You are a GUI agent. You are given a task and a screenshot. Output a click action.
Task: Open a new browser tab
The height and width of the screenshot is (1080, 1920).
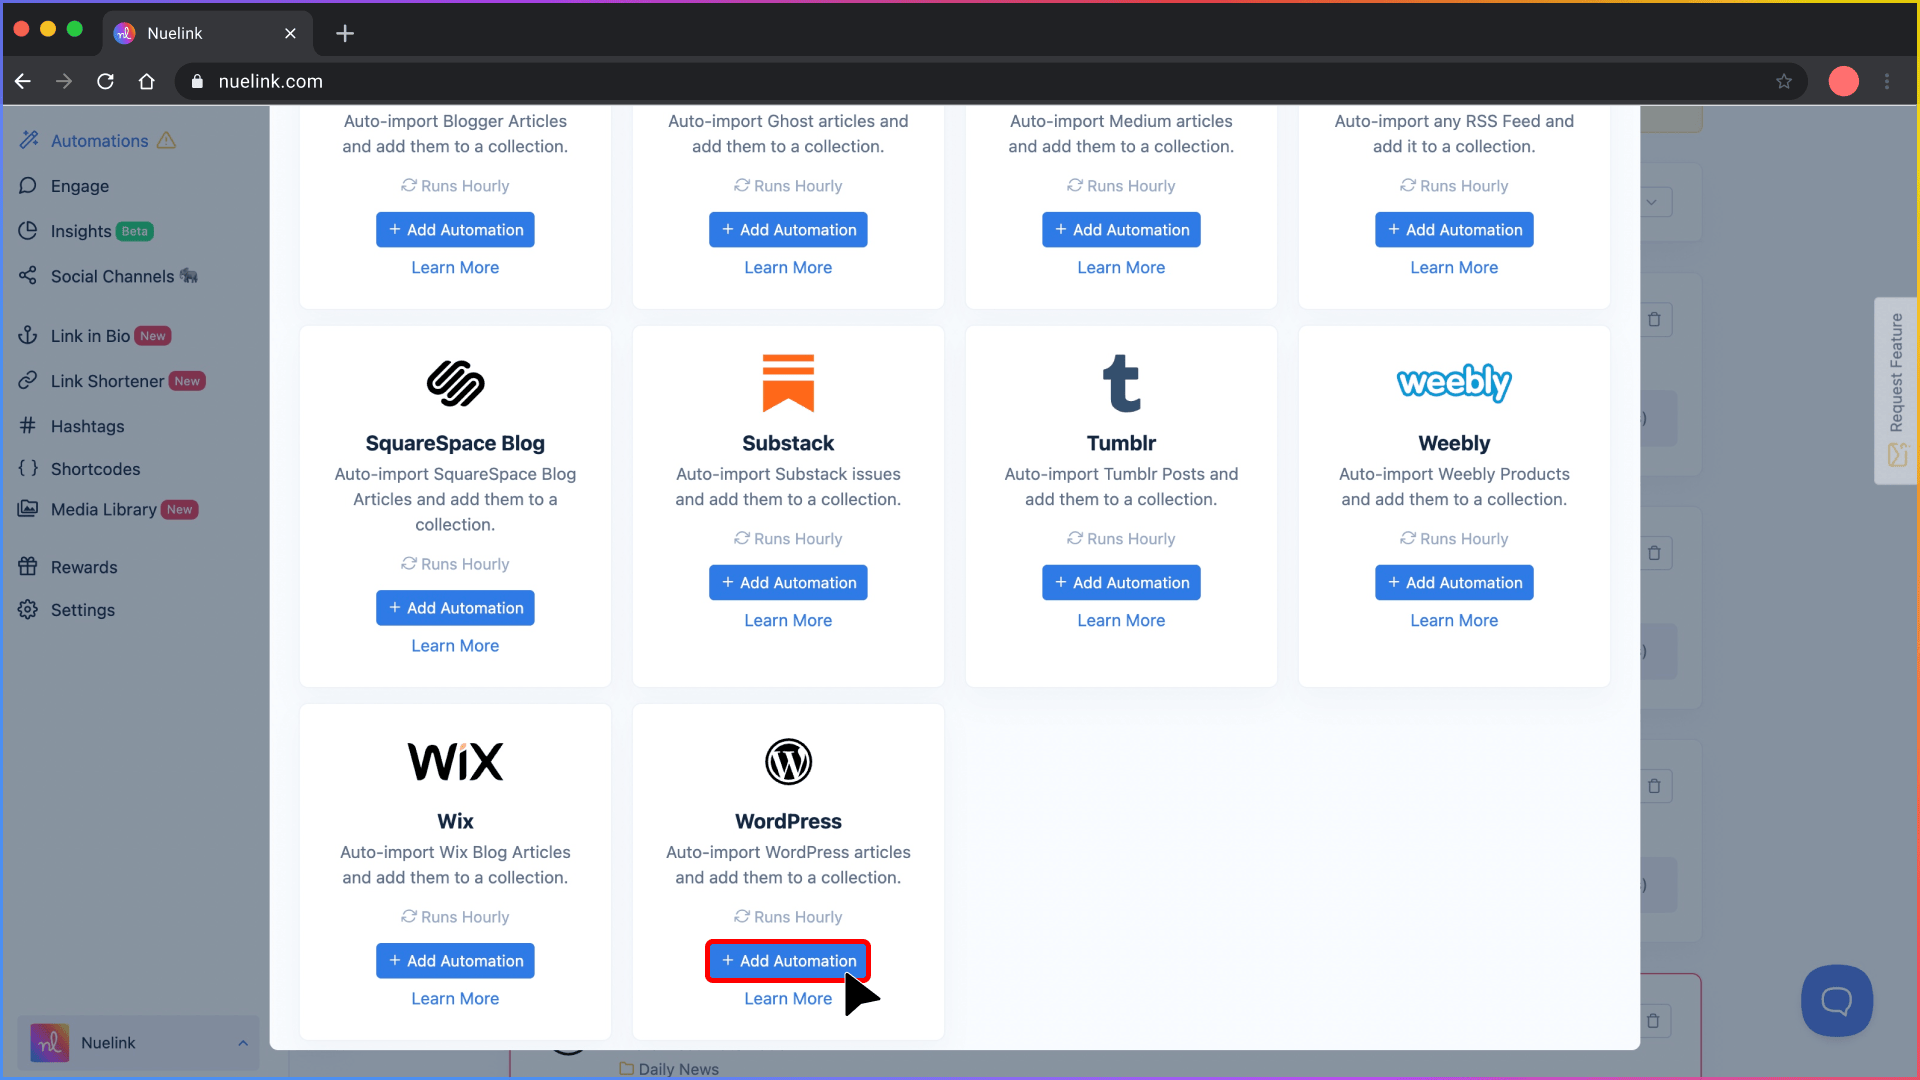pos(345,33)
